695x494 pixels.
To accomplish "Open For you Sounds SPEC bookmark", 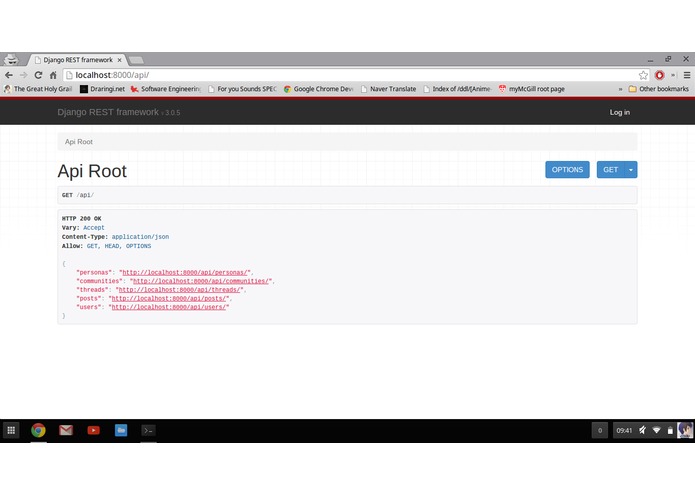I will (x=242, y=89).
